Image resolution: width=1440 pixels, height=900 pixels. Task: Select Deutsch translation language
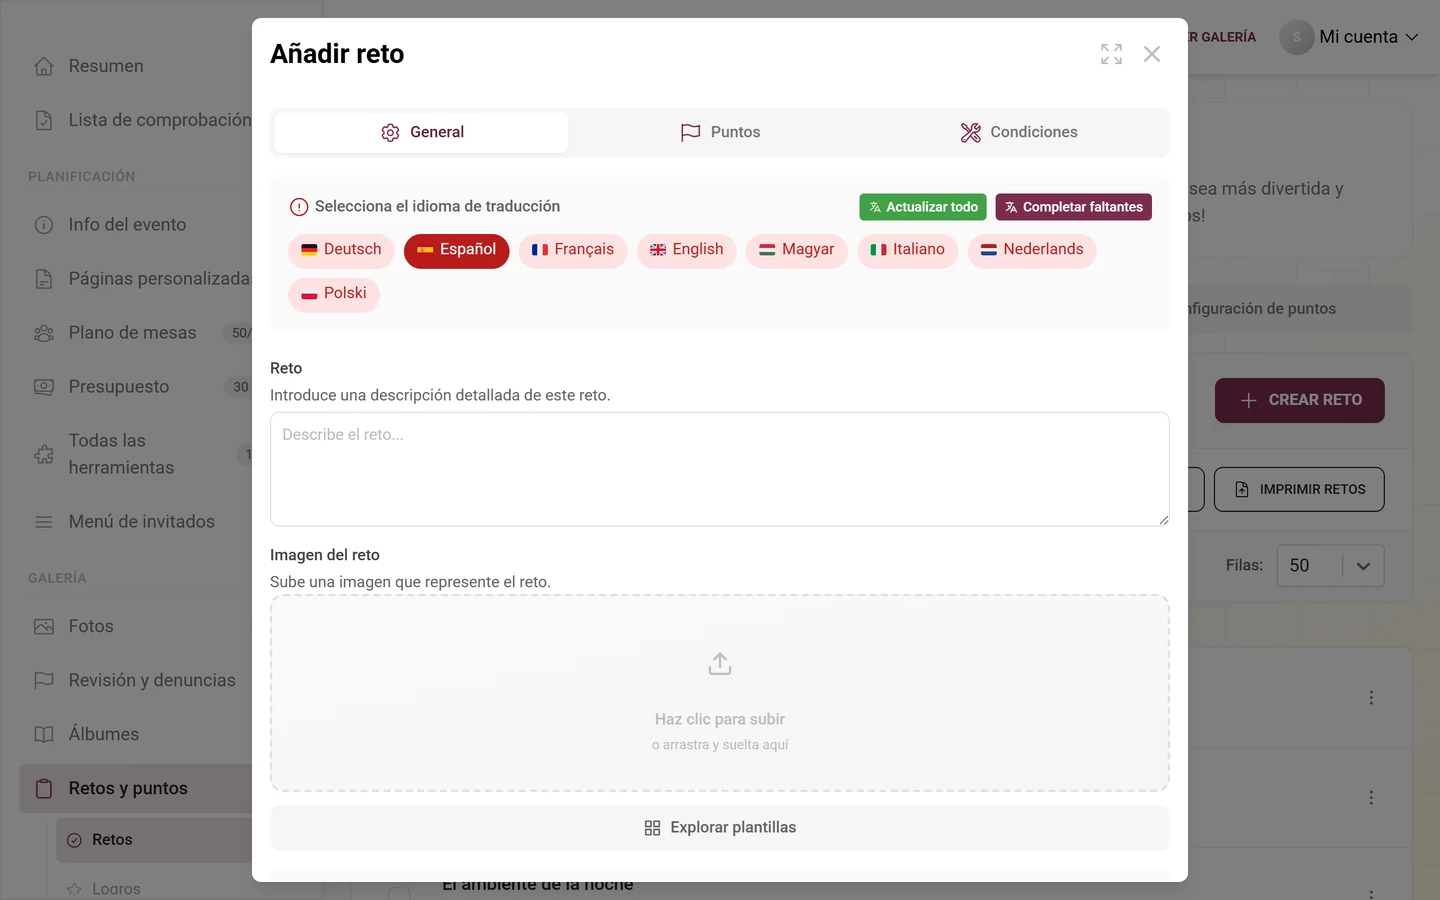[341, 250]
